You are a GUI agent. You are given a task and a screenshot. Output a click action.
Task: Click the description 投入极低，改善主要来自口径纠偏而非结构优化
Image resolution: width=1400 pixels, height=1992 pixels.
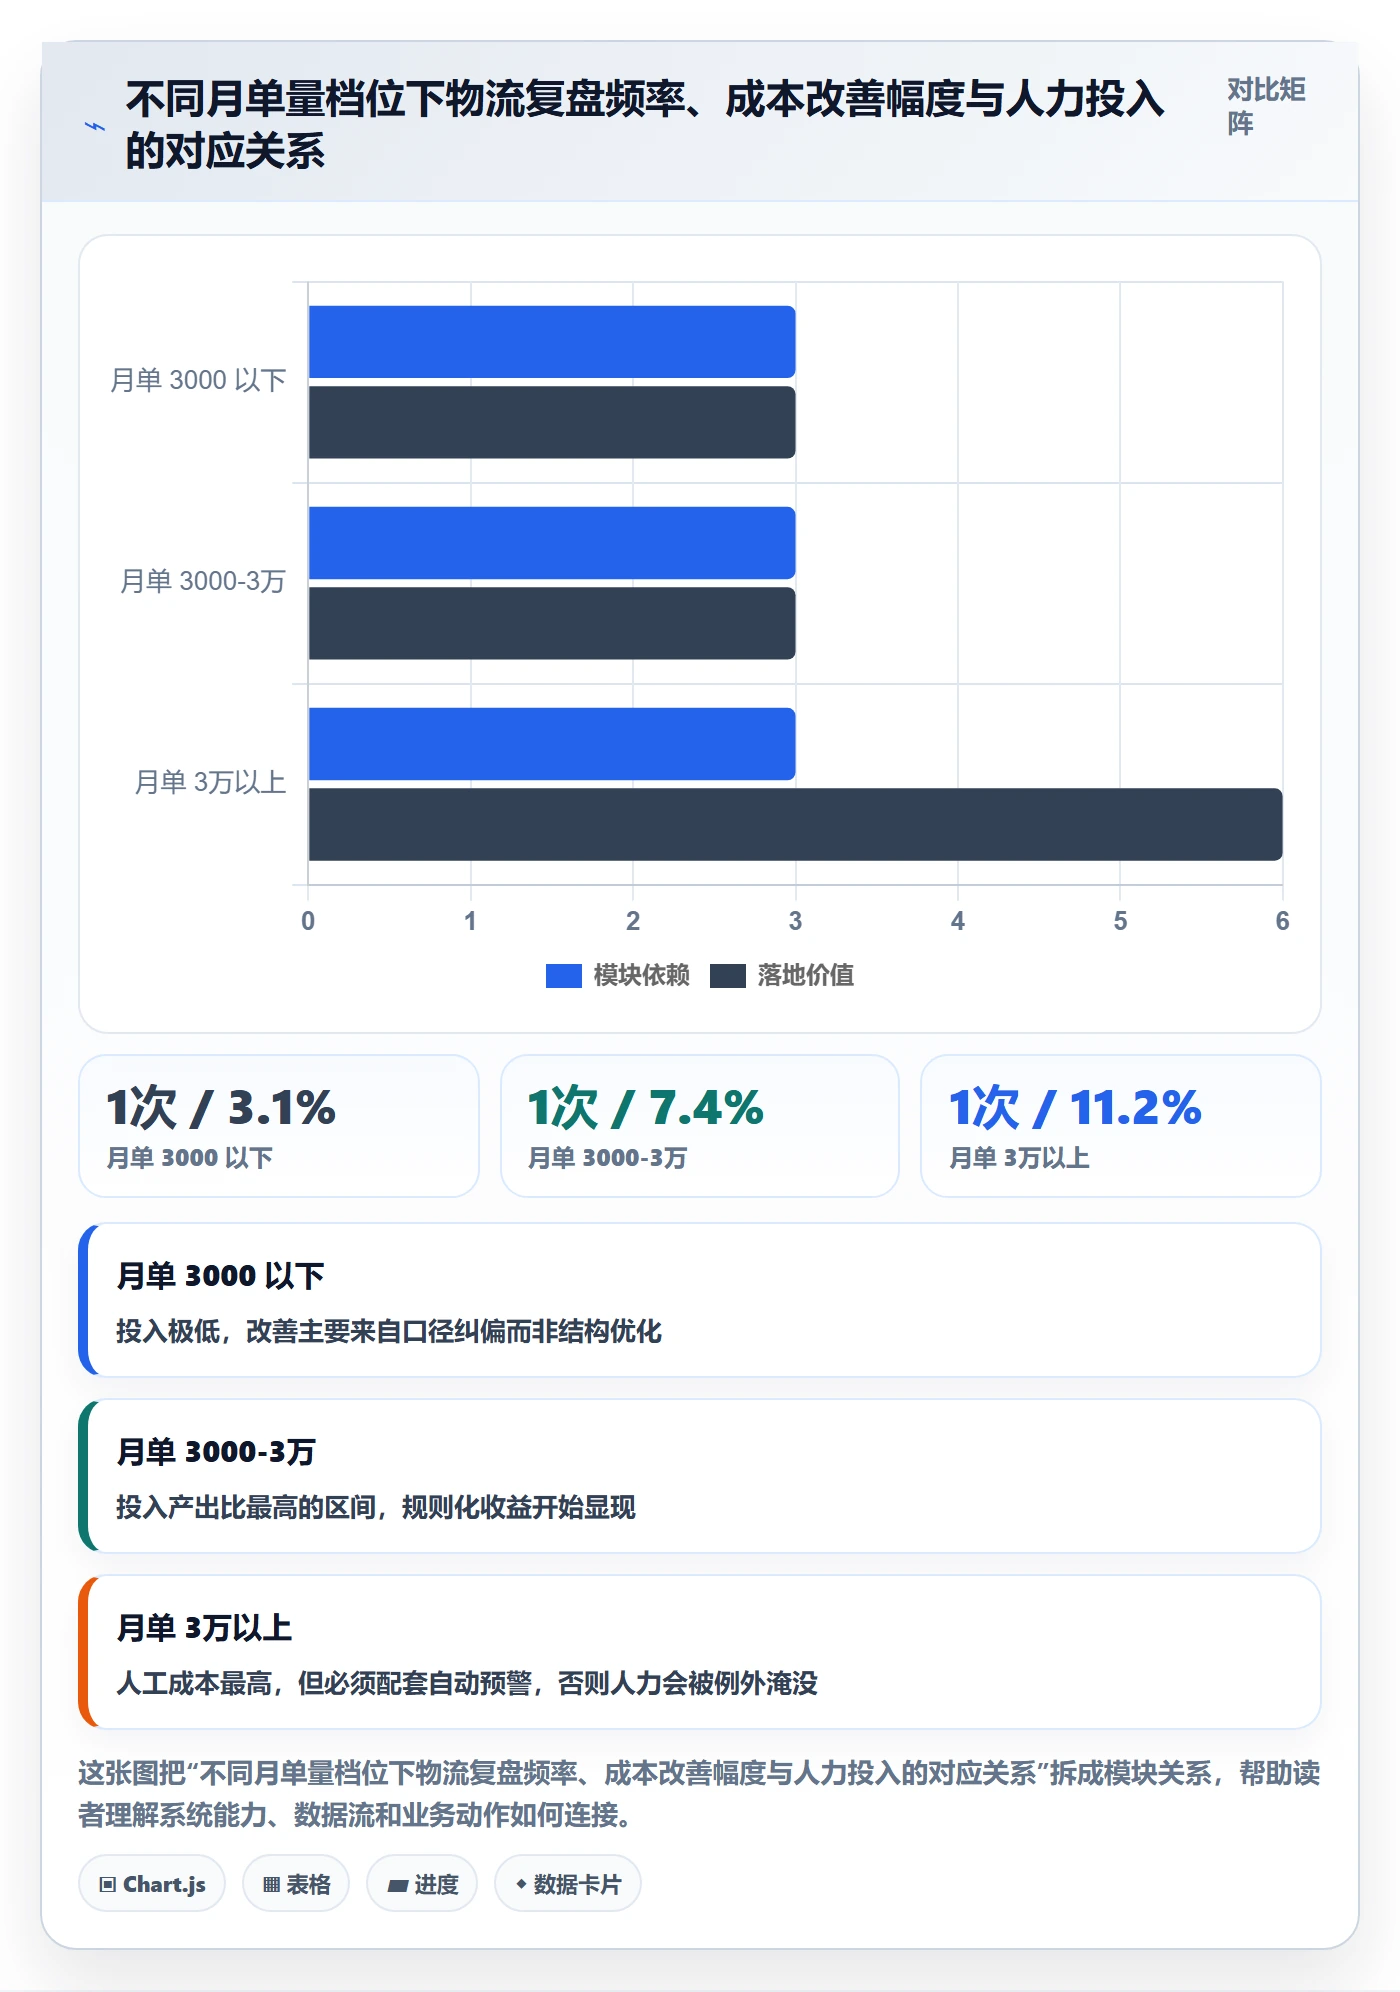(389, 1332)
